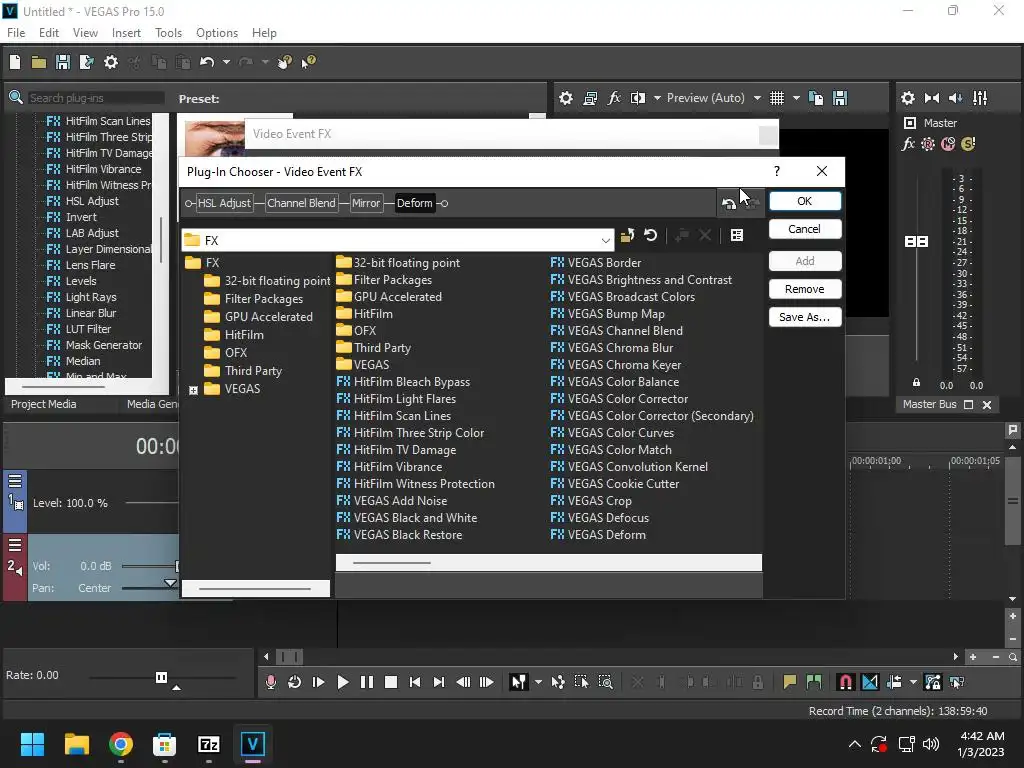Start playback with Play button
The height and width of the screenshot is (768, 1024).
(x=342, y=682)
